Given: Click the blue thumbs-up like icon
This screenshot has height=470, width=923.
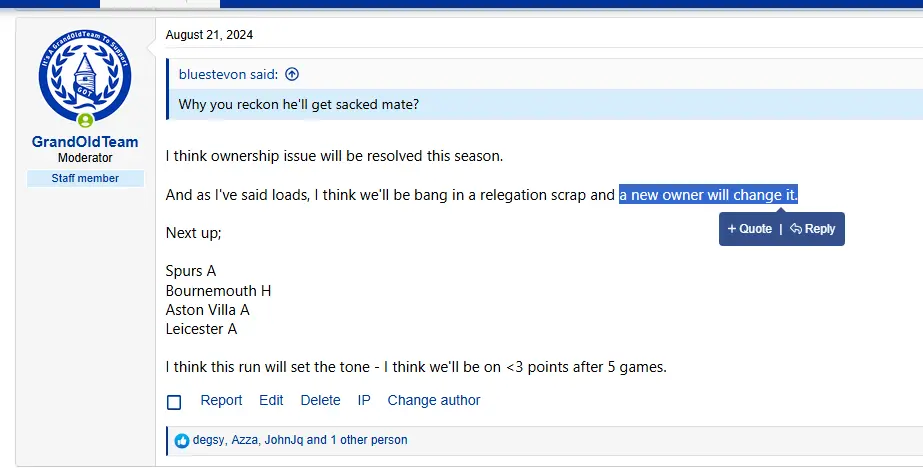Looking at the screenshot, I should coord(182,440).
